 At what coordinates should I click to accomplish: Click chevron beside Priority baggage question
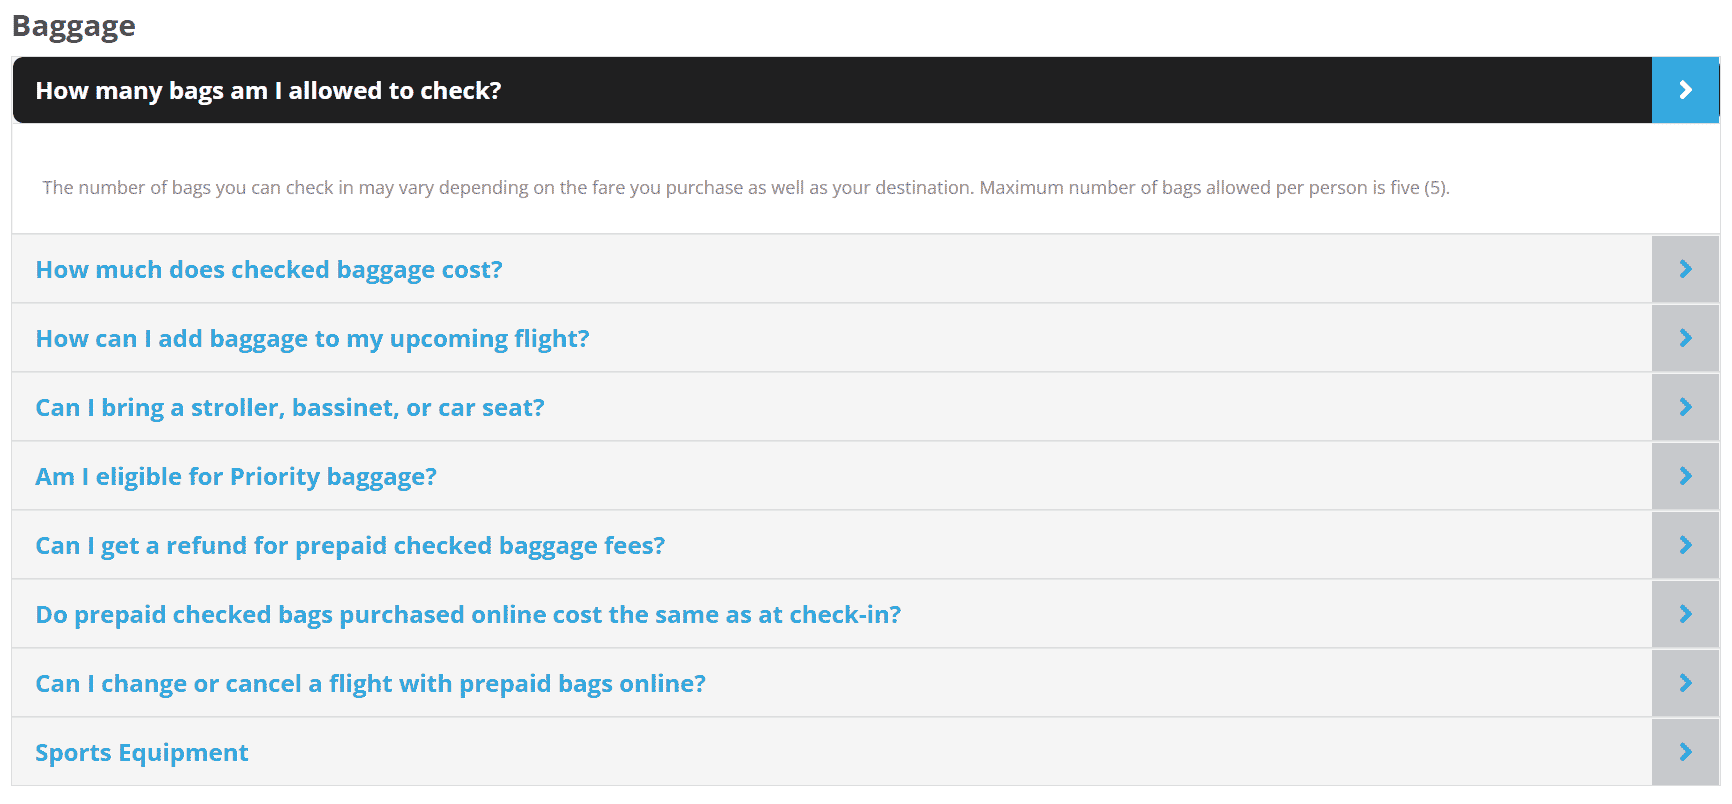pos(1685,476)
